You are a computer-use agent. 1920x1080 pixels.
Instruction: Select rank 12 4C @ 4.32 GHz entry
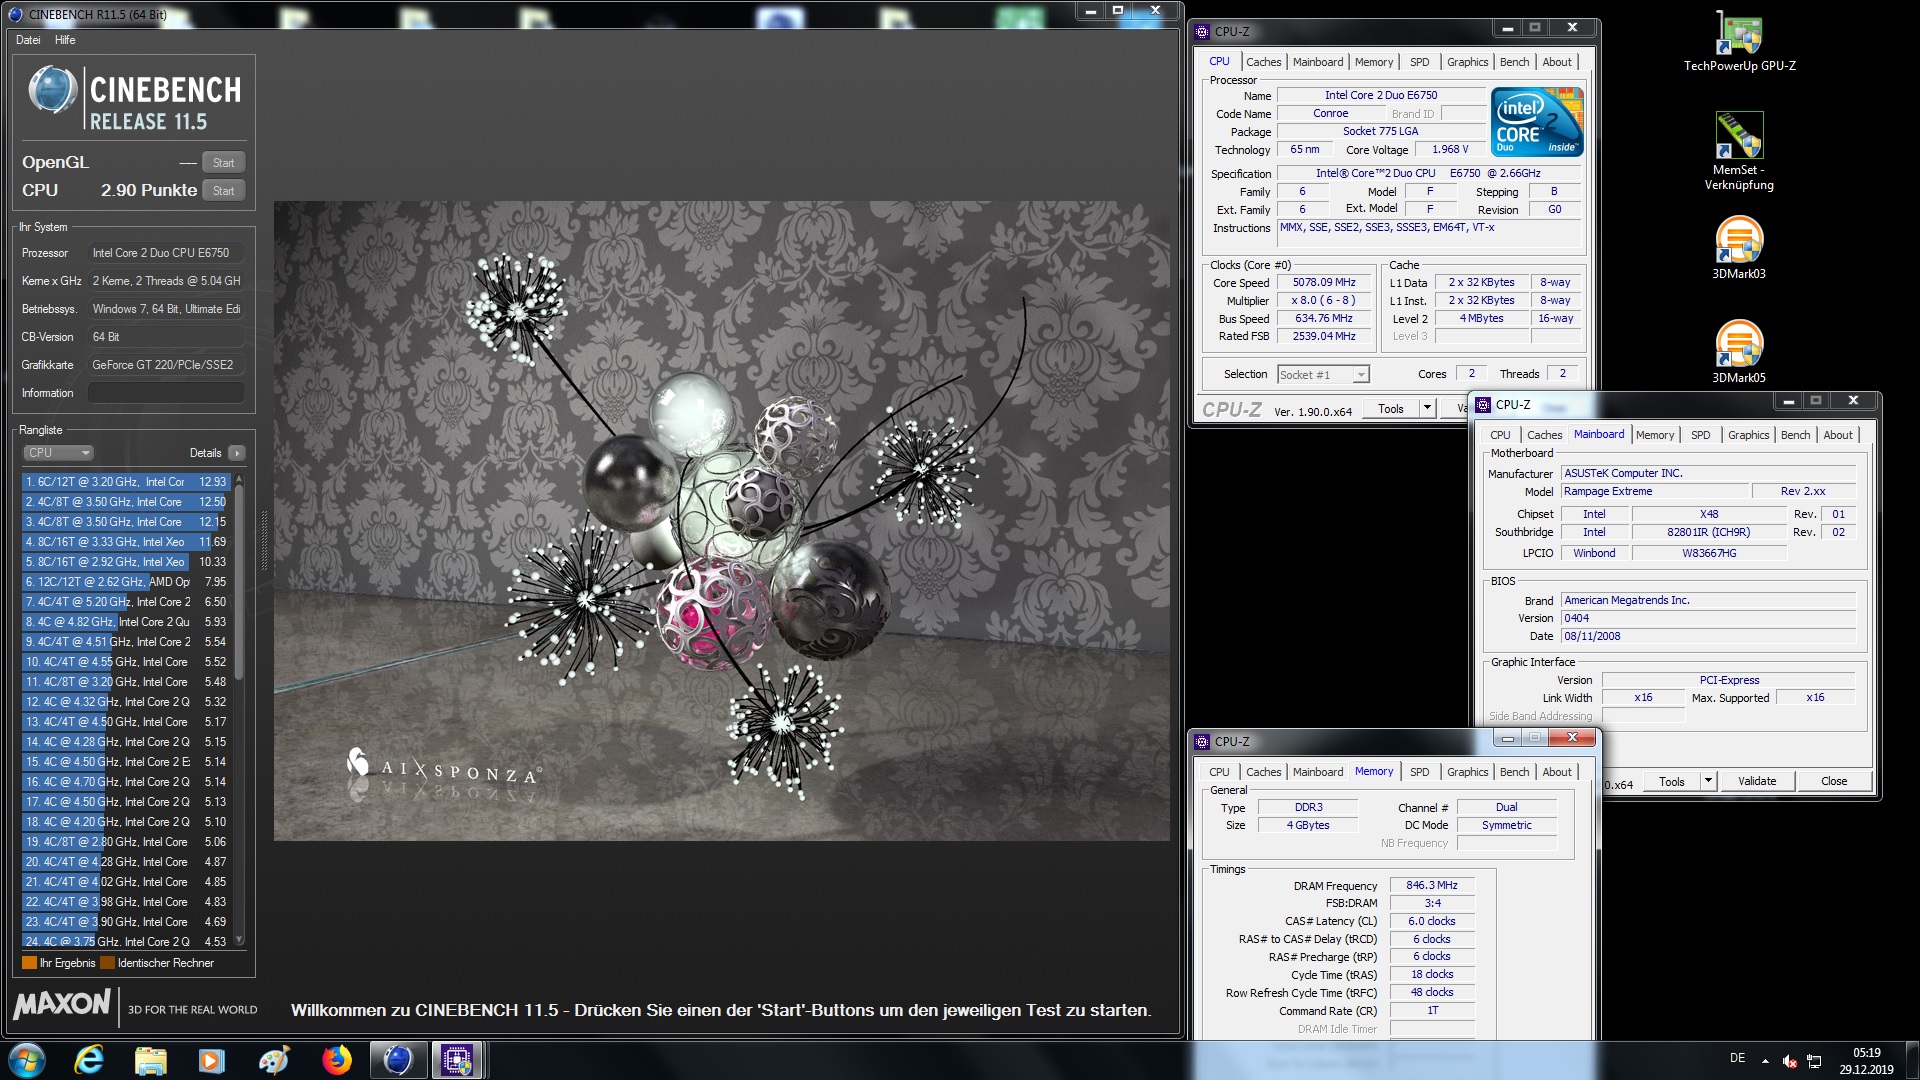point(127,702)
